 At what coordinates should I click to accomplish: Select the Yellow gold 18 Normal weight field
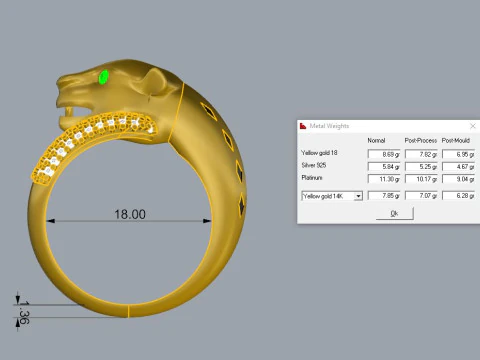pos(384,154)
